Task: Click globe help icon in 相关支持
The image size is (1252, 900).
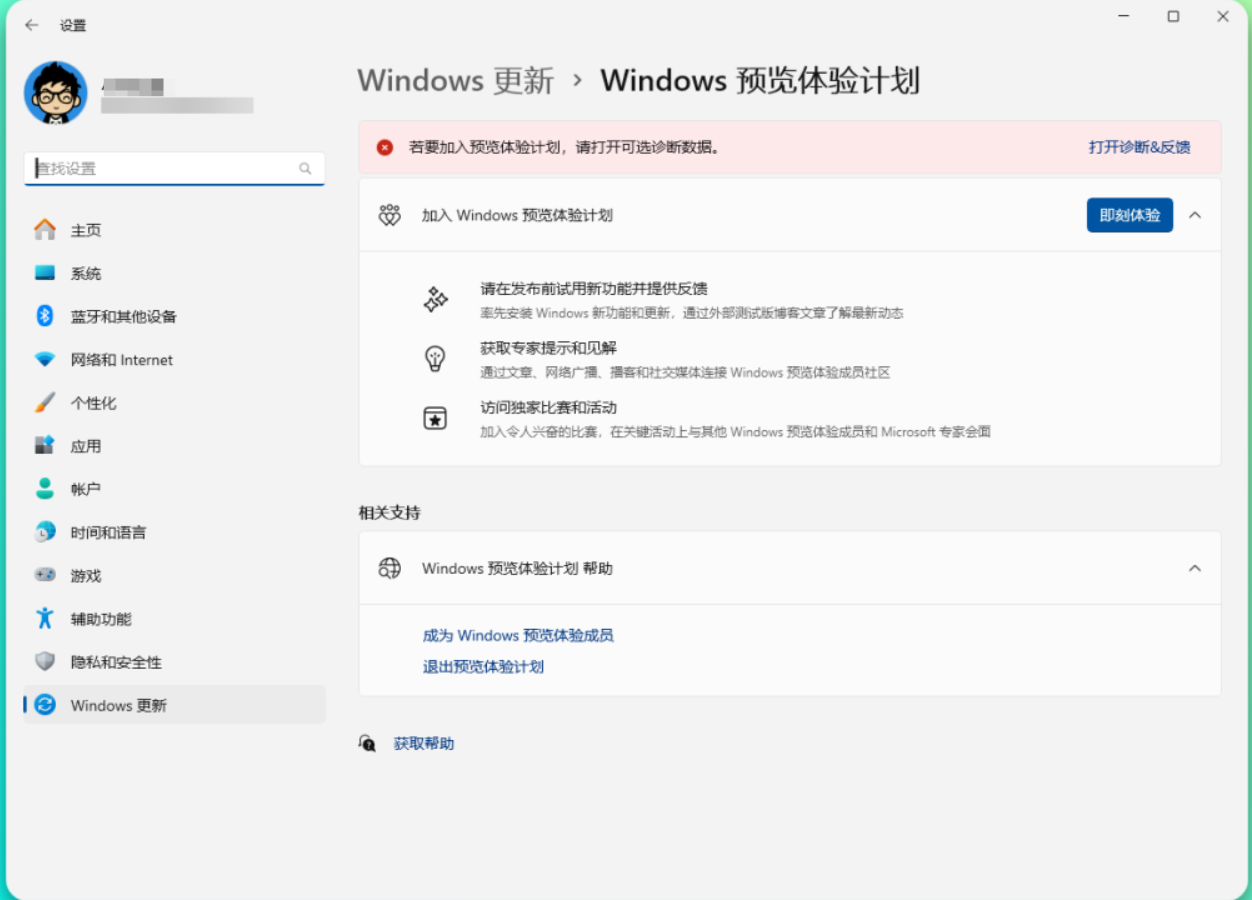Action: [390, 568]
